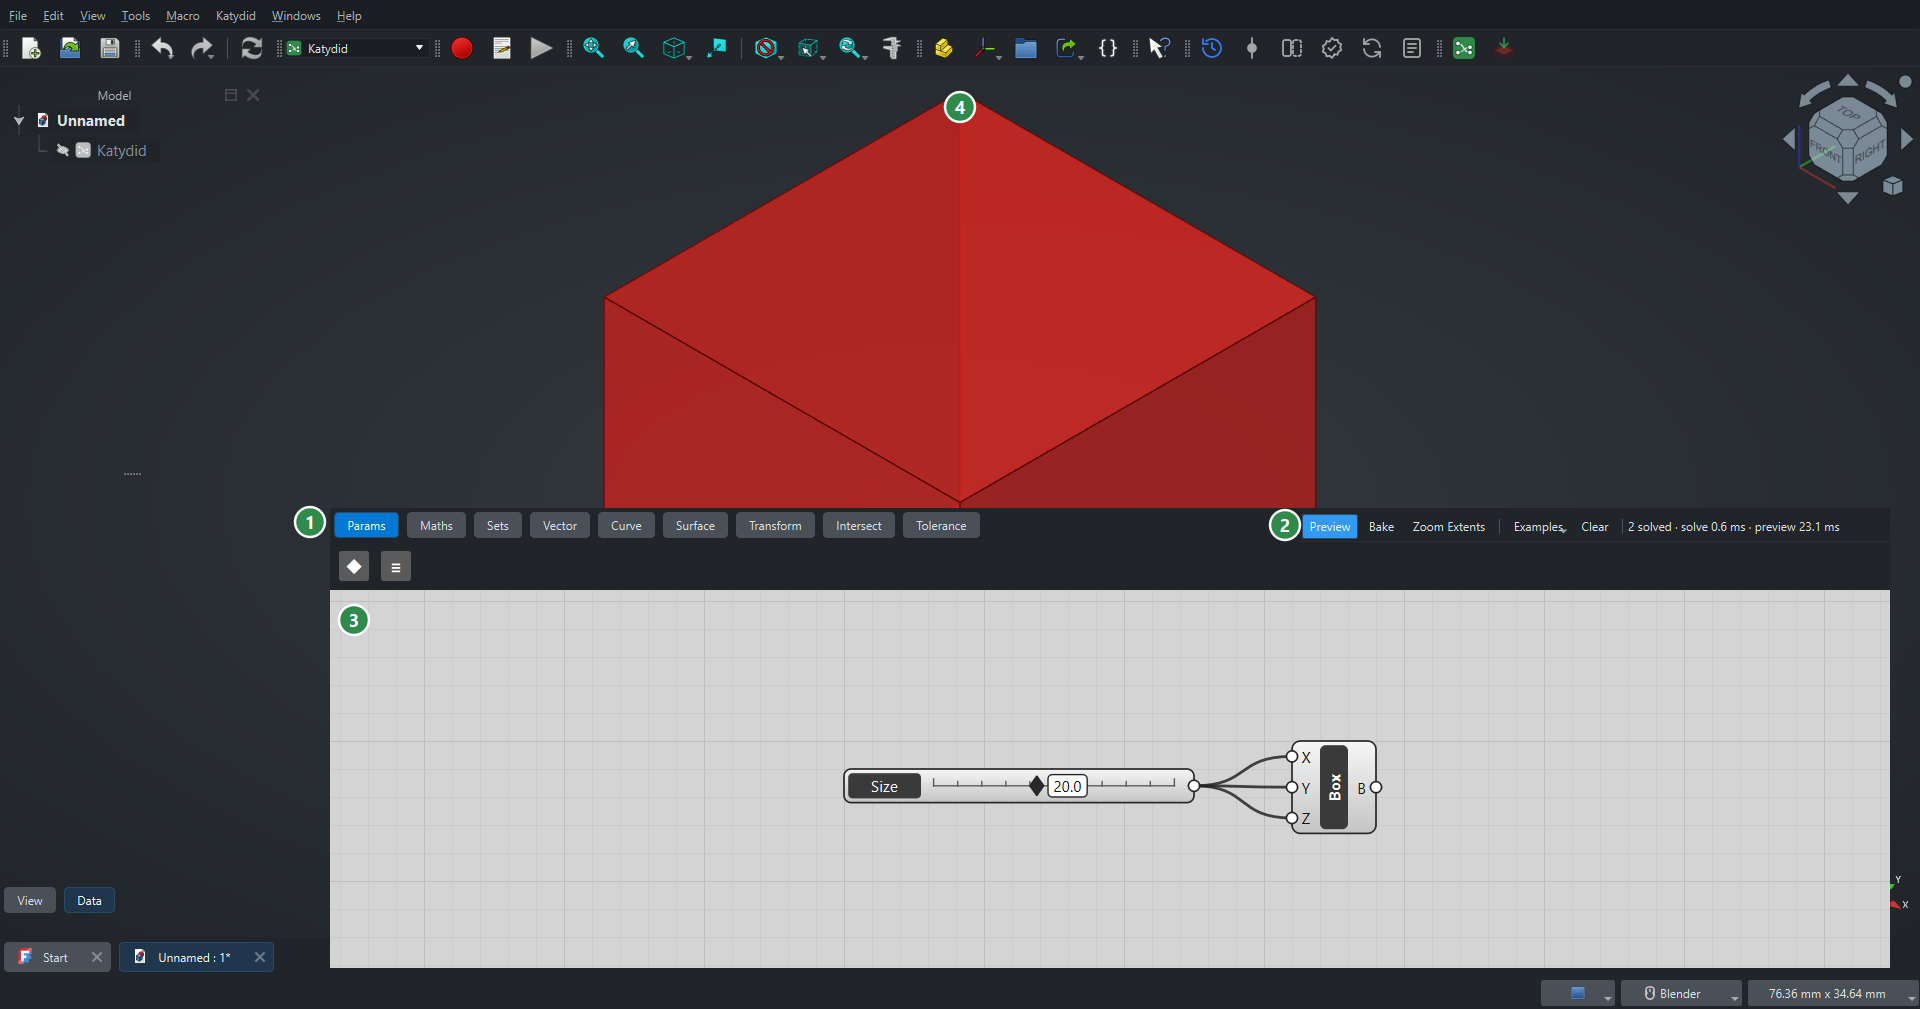Open the Macro menu

point(183,16)
